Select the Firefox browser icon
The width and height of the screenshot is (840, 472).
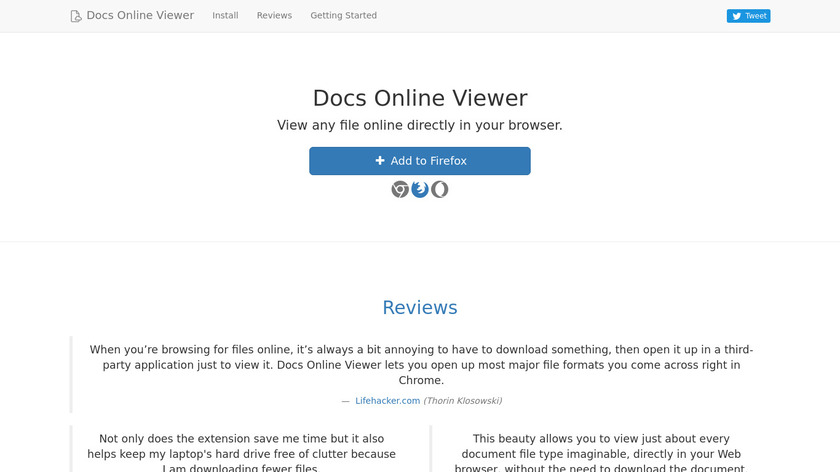420,189
